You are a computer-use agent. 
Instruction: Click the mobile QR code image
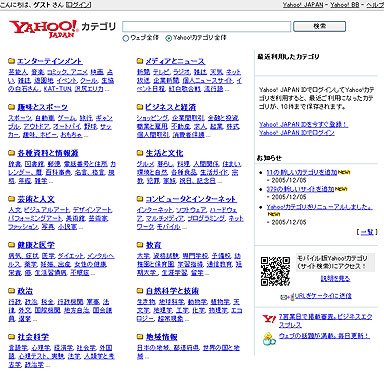coord(275,271)
